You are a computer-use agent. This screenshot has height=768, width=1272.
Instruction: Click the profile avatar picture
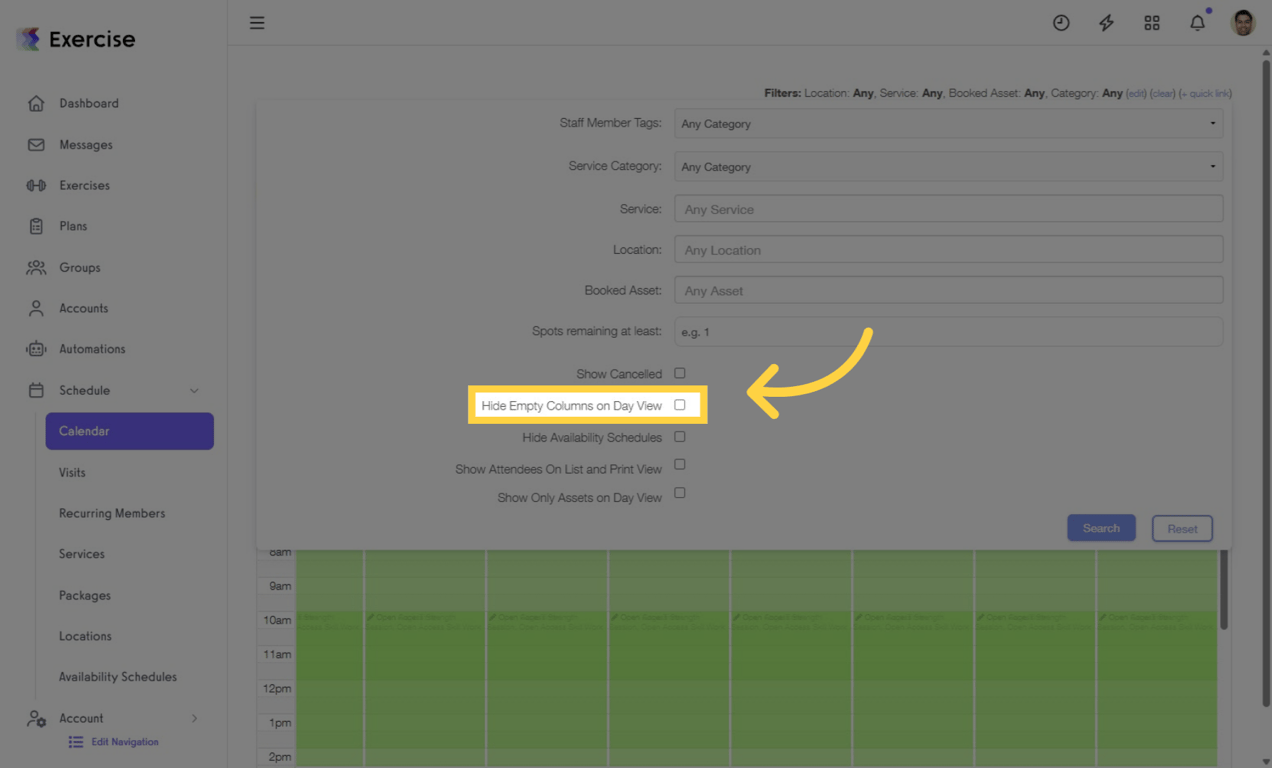(x=1241, y=22)
